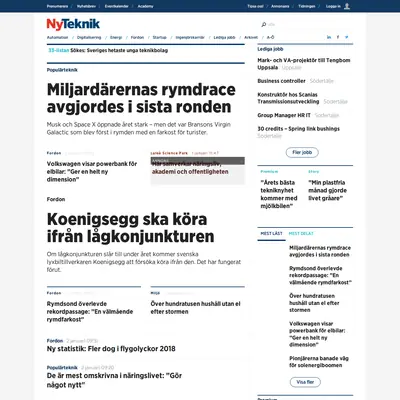Go to Digitalisering section
400x400 pixels.
(x=89, y=37)
